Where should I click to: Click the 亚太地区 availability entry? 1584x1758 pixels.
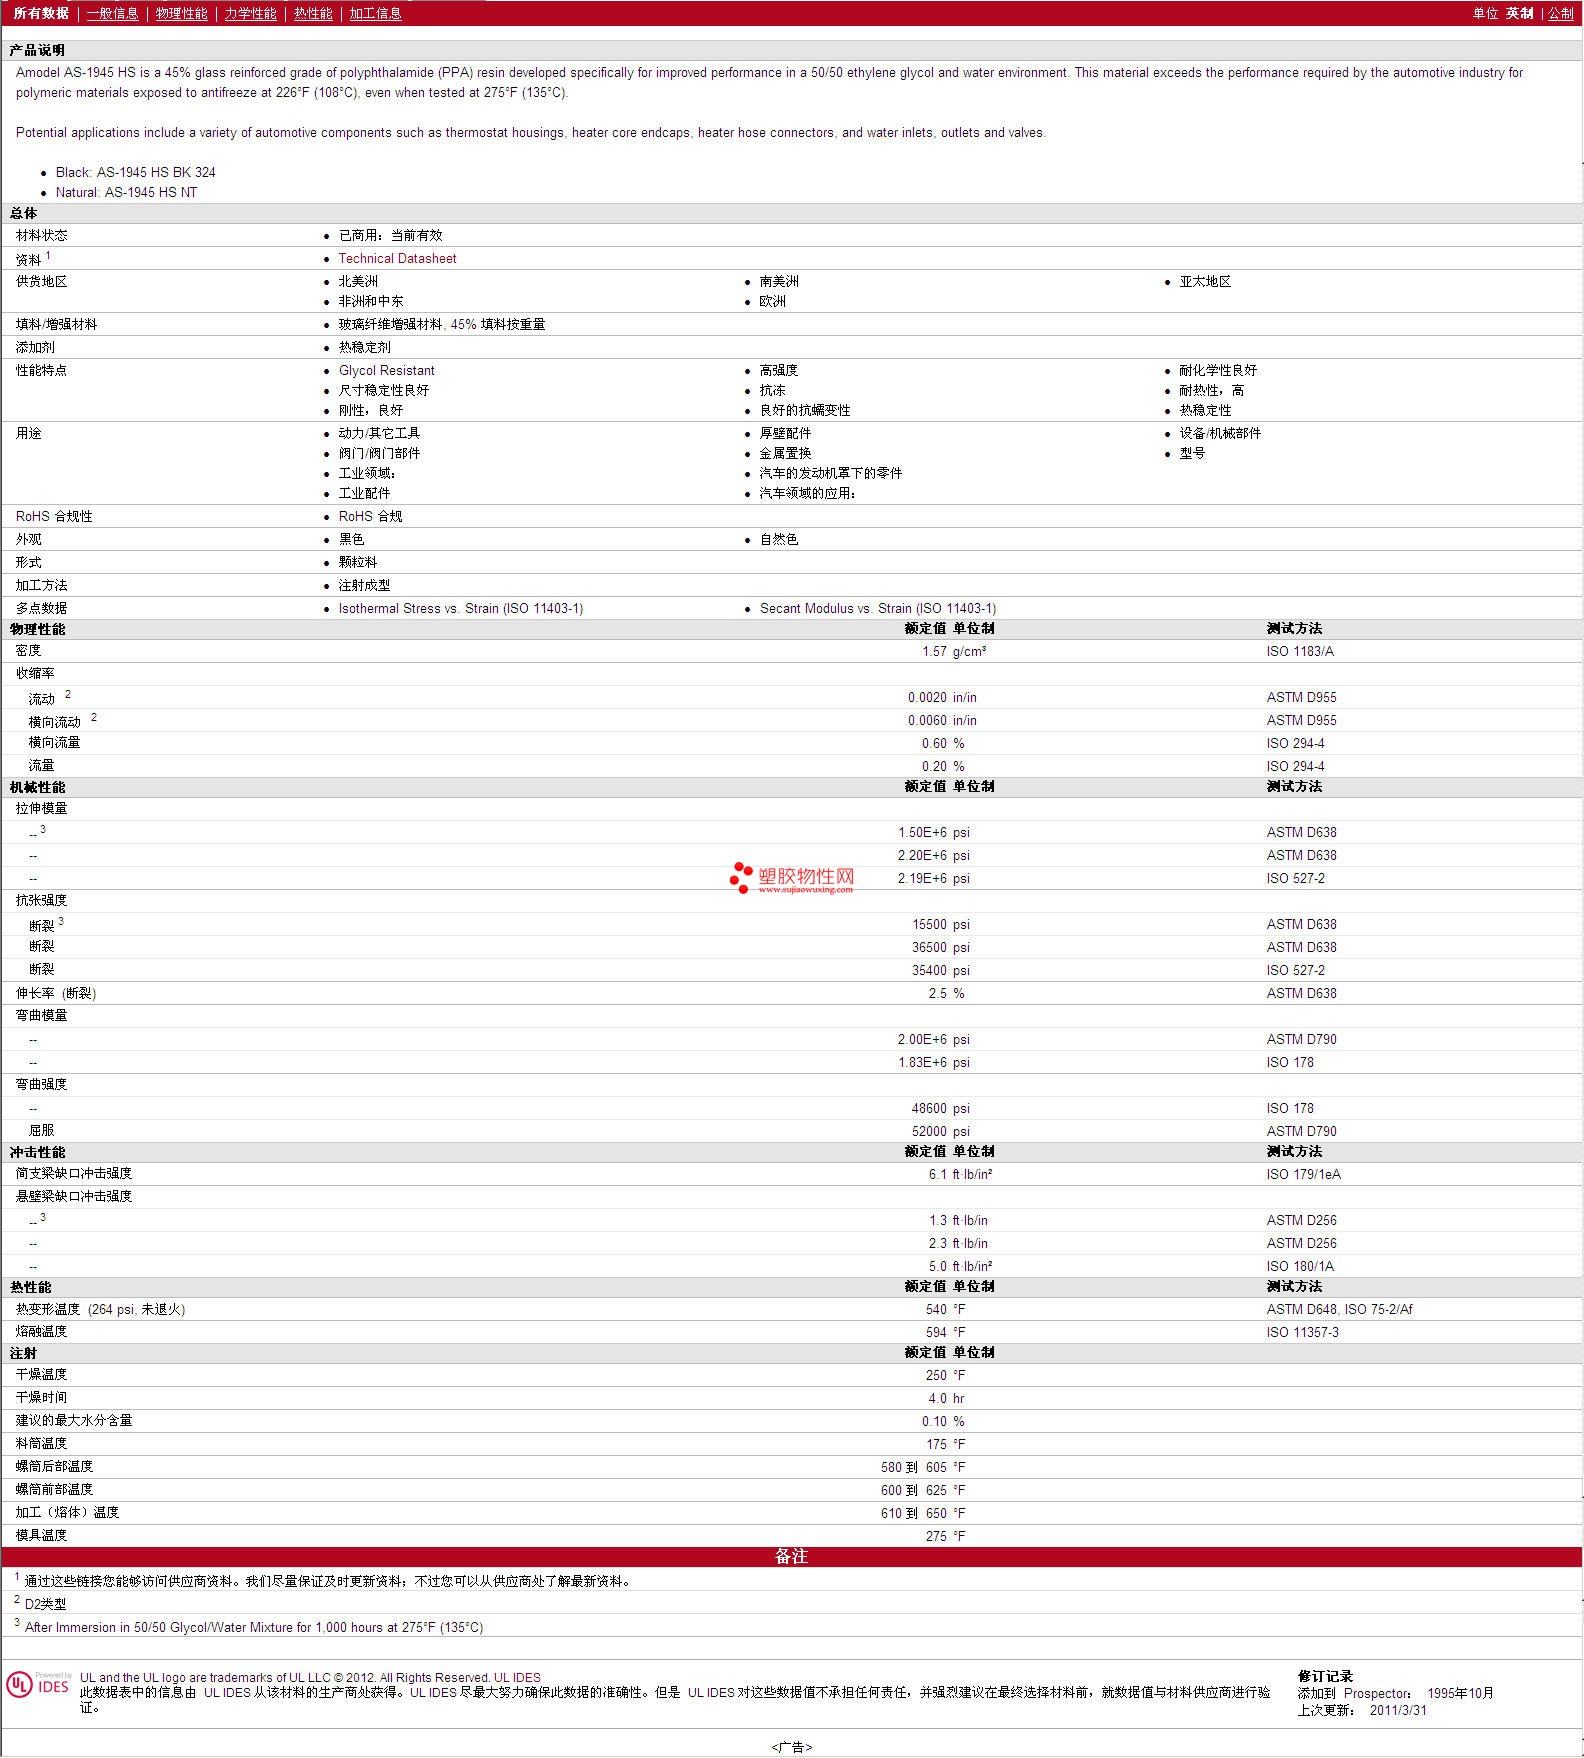(x=1205, y=281)
